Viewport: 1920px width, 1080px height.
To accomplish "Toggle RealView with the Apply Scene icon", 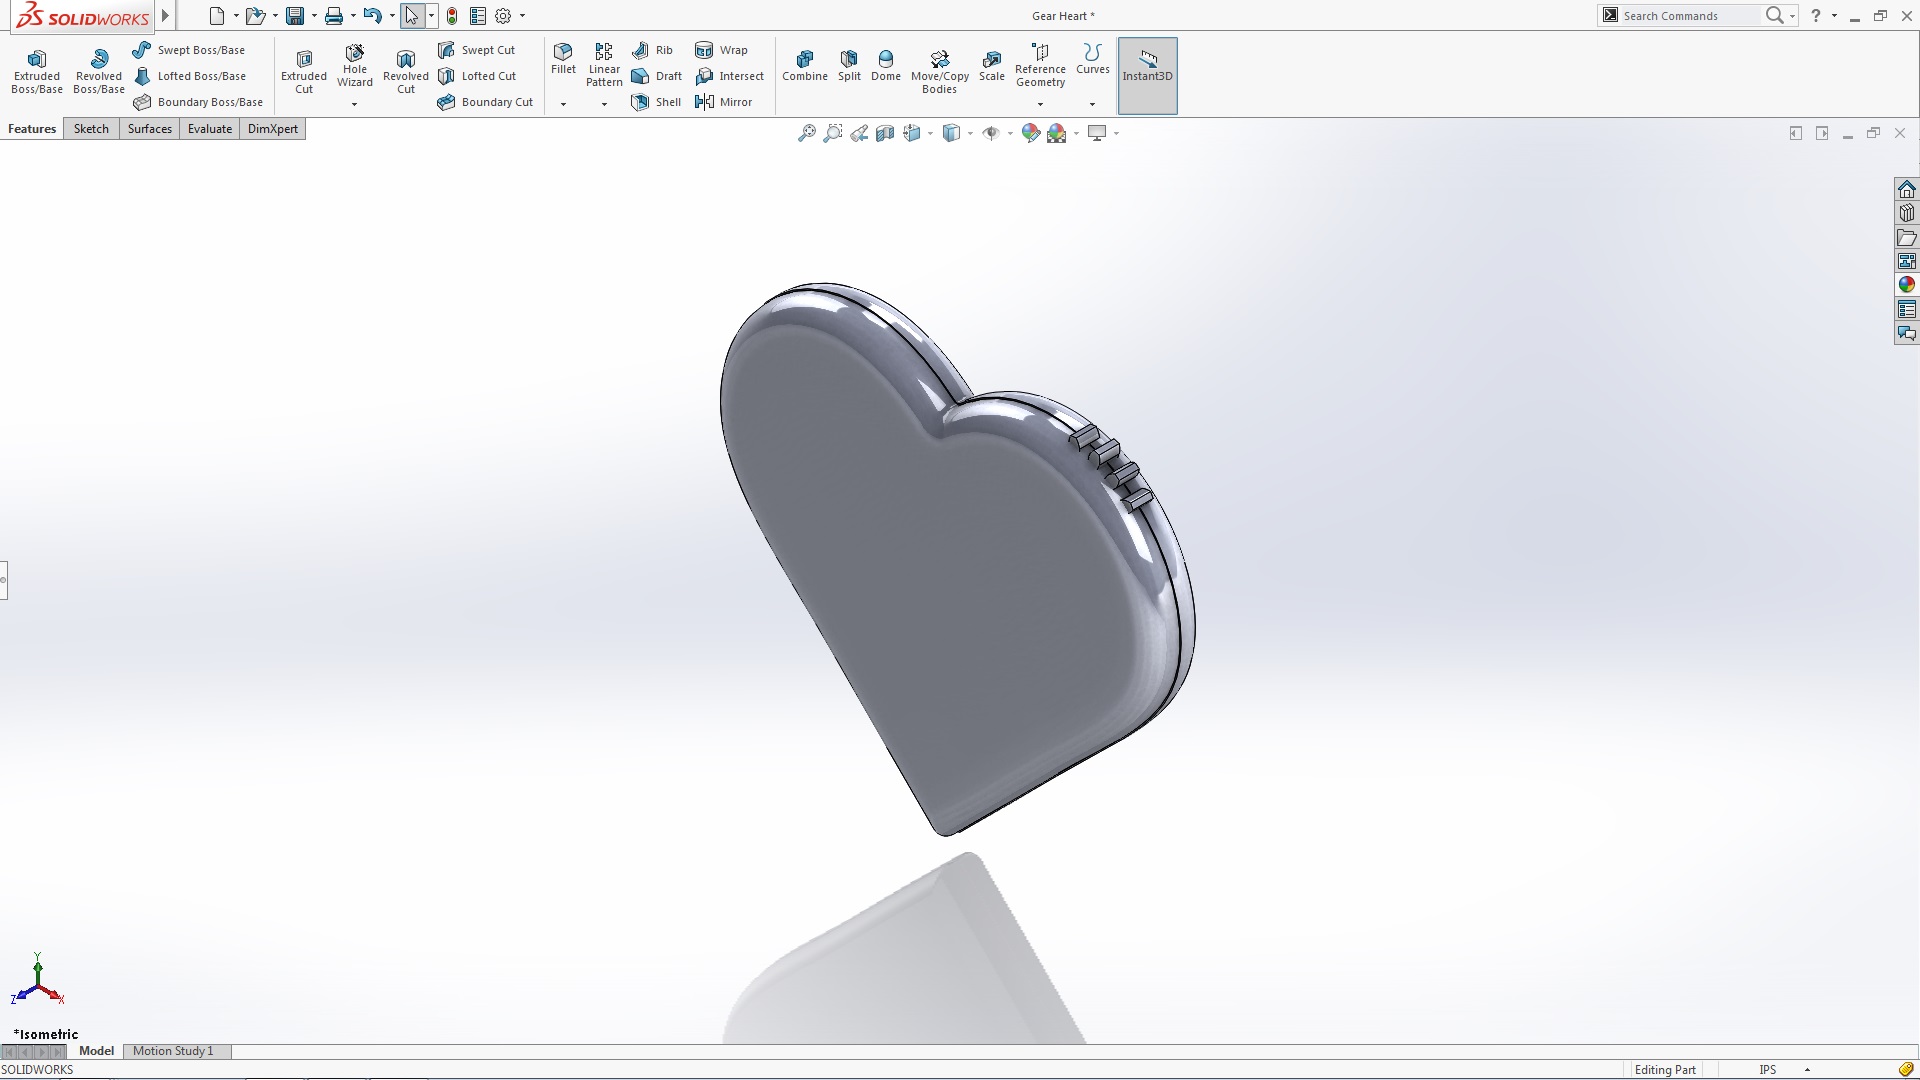I will click(x=1057, y=132).
